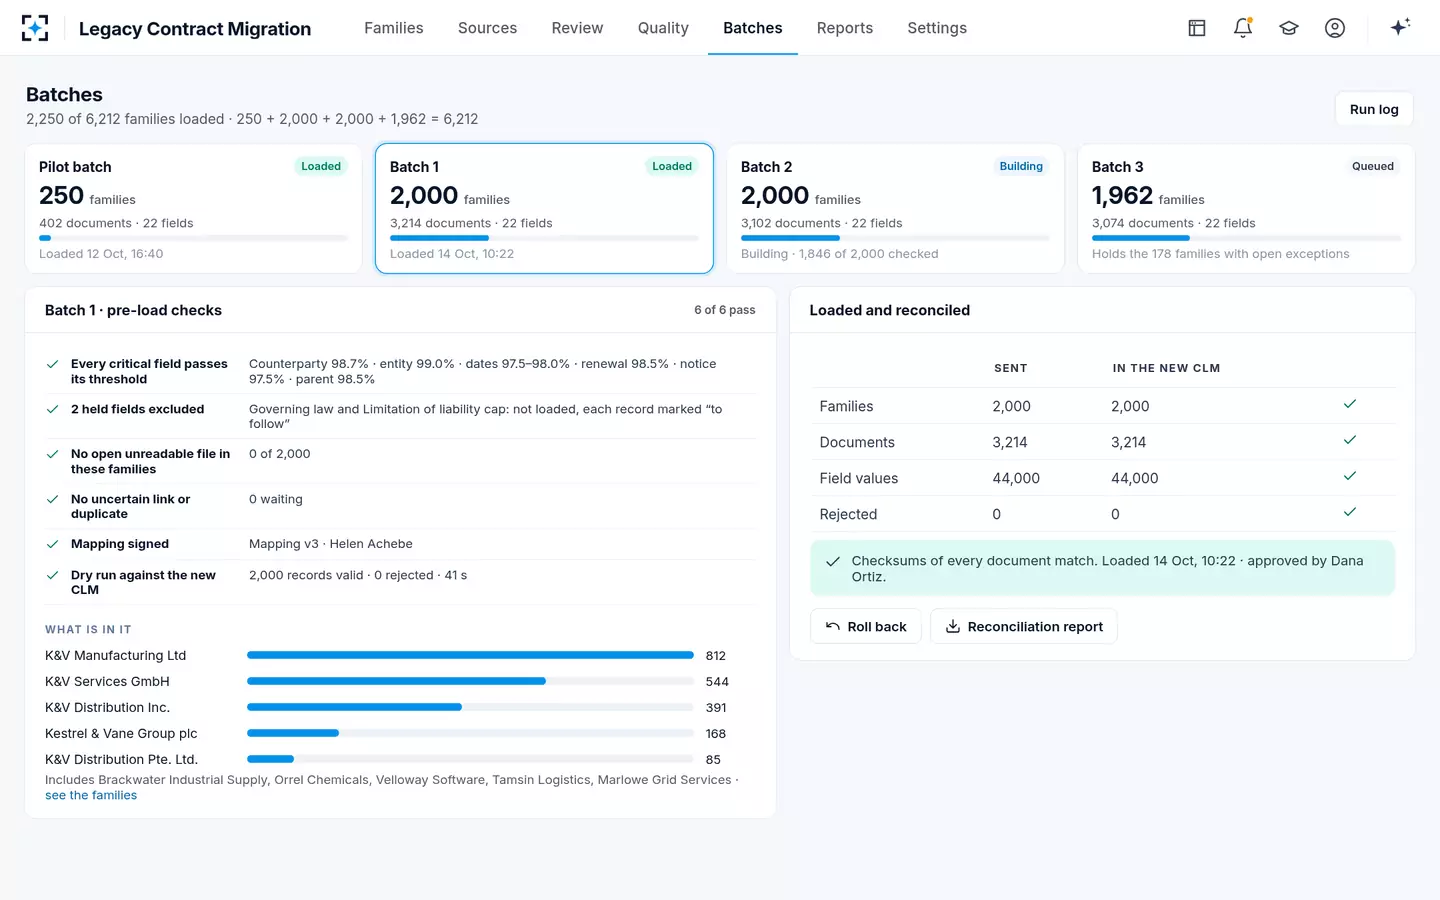The image size is (1440, 900).
Task: Open the sparkle AI assistant icon
Action: tap(1400, 27)
